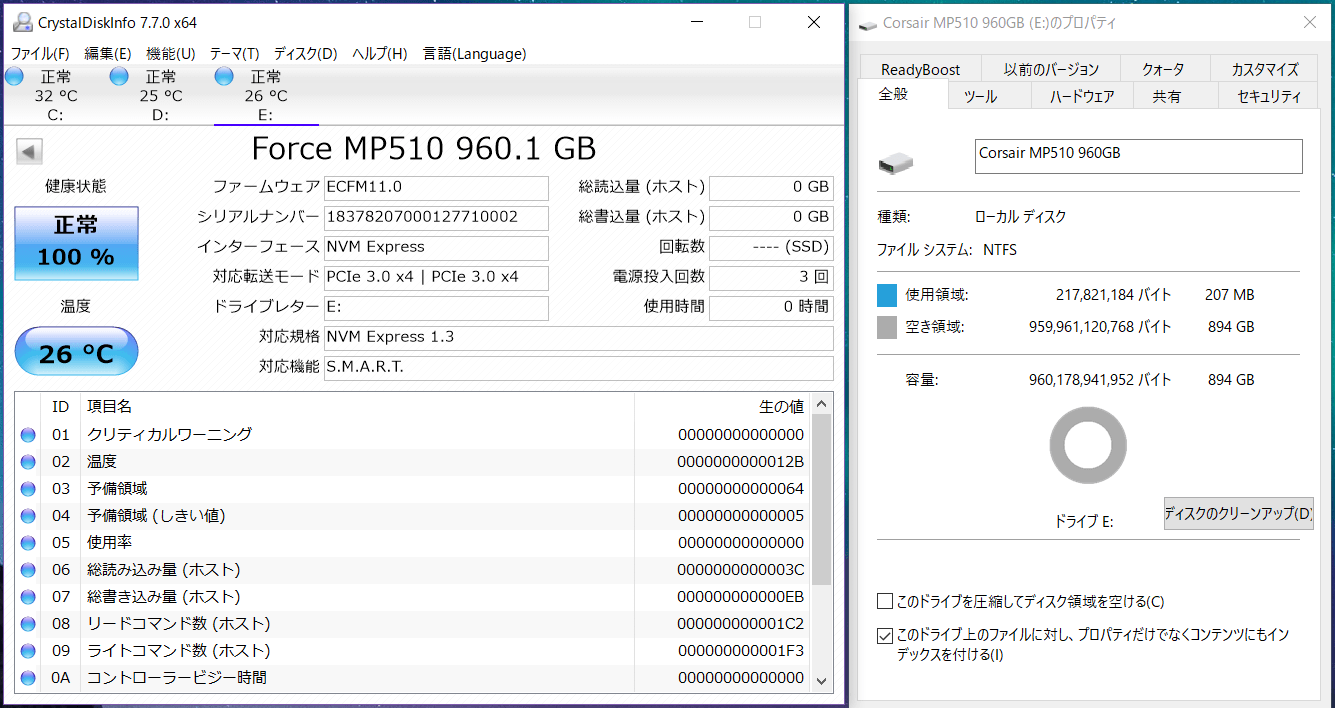Click the 26 °C temperature button
This screenshot has width=1335, height=708.
point(76,352)
